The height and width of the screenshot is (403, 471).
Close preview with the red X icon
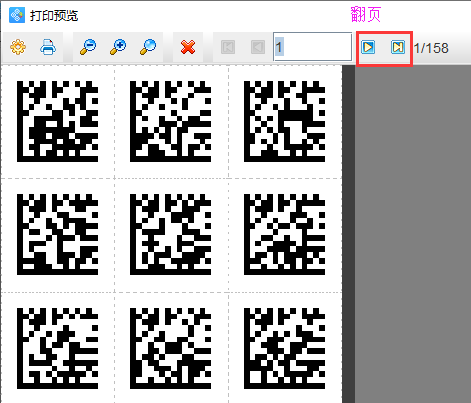pyautogui.click(x=188, y=47)
